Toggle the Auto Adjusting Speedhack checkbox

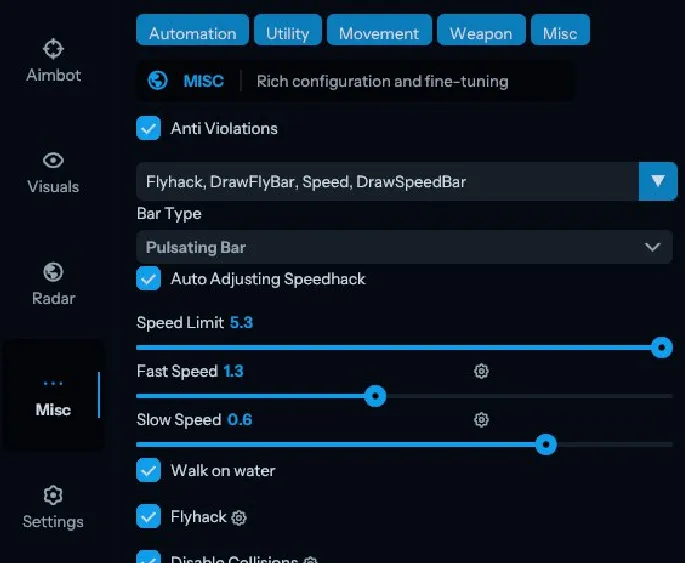pyautogui.click(x=148, y=279)
